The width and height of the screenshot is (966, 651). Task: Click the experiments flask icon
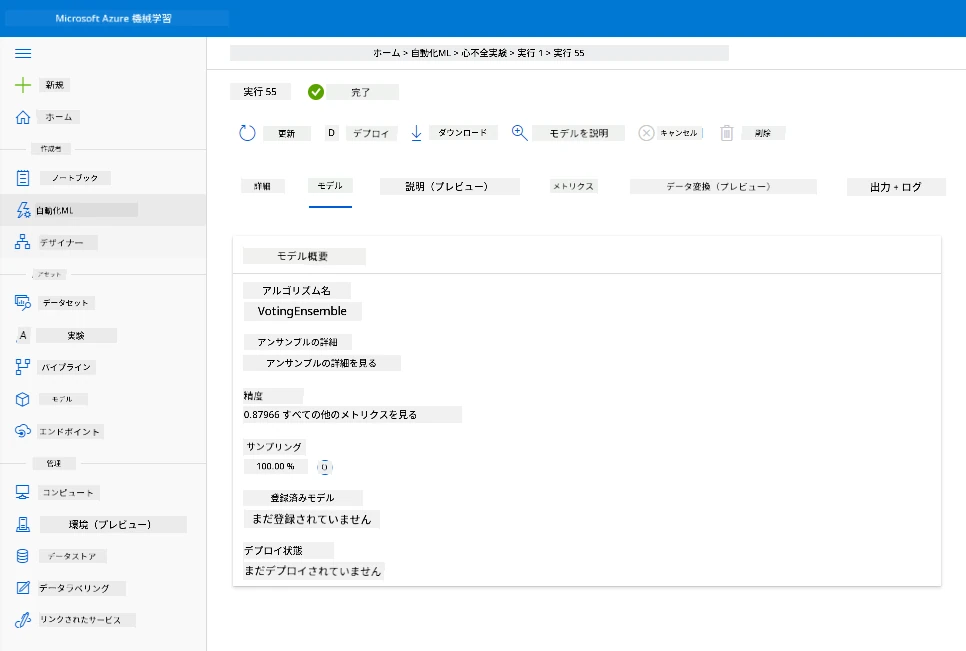tap(23, 335)
